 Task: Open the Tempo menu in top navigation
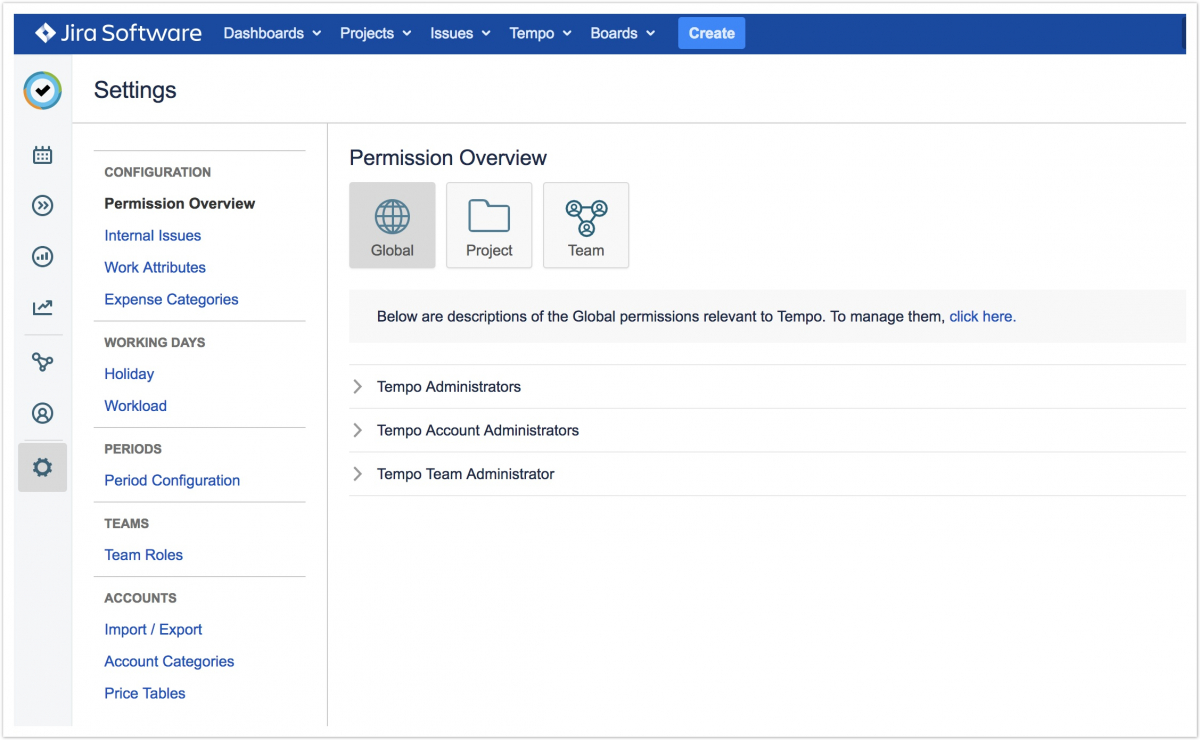click(540, 33)
